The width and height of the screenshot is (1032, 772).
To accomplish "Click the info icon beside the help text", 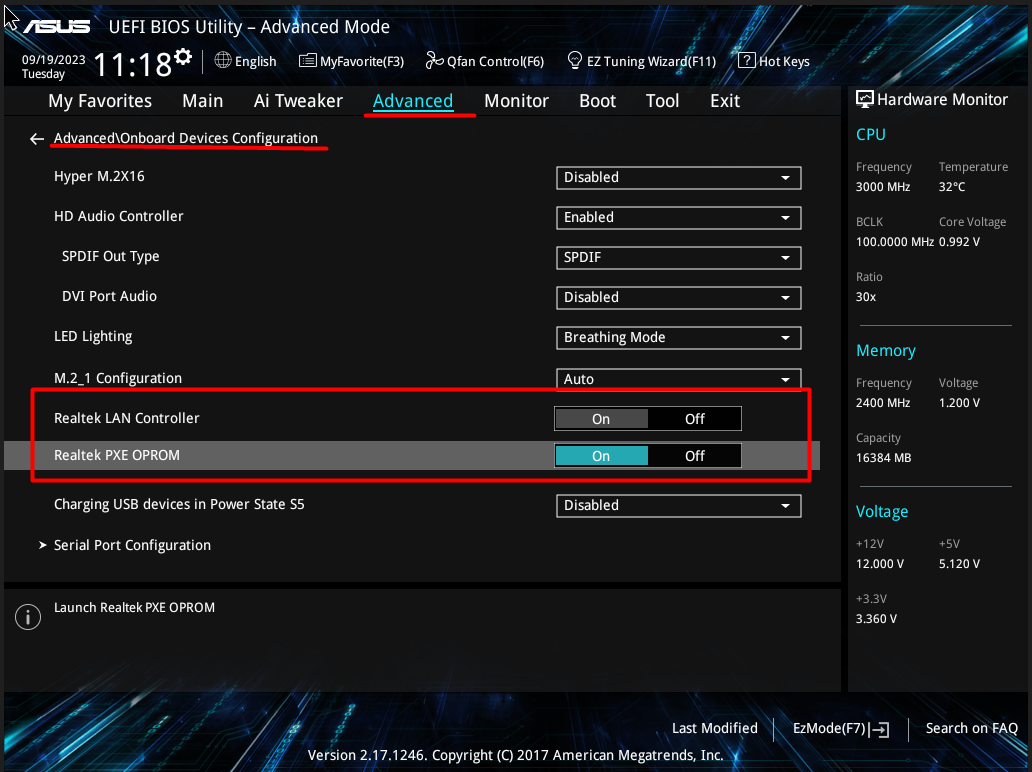I will tap(28, 617).
